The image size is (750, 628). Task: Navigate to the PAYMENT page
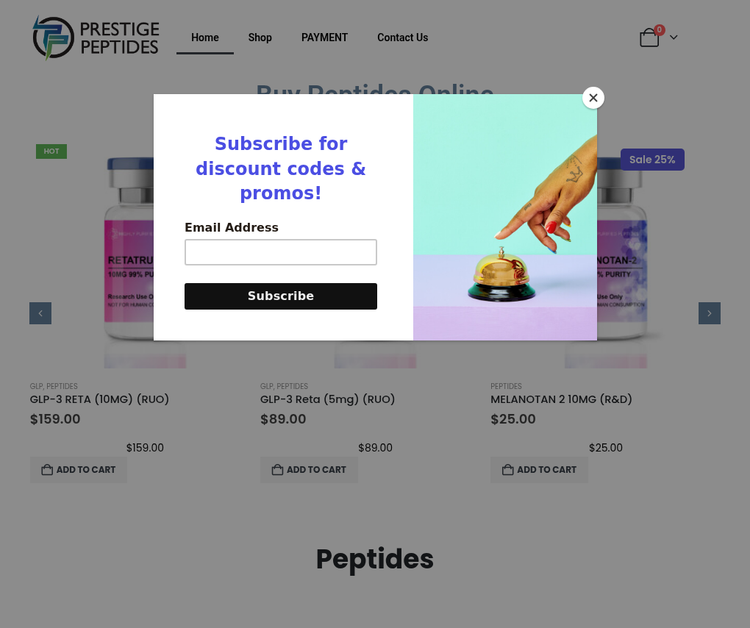324,38
